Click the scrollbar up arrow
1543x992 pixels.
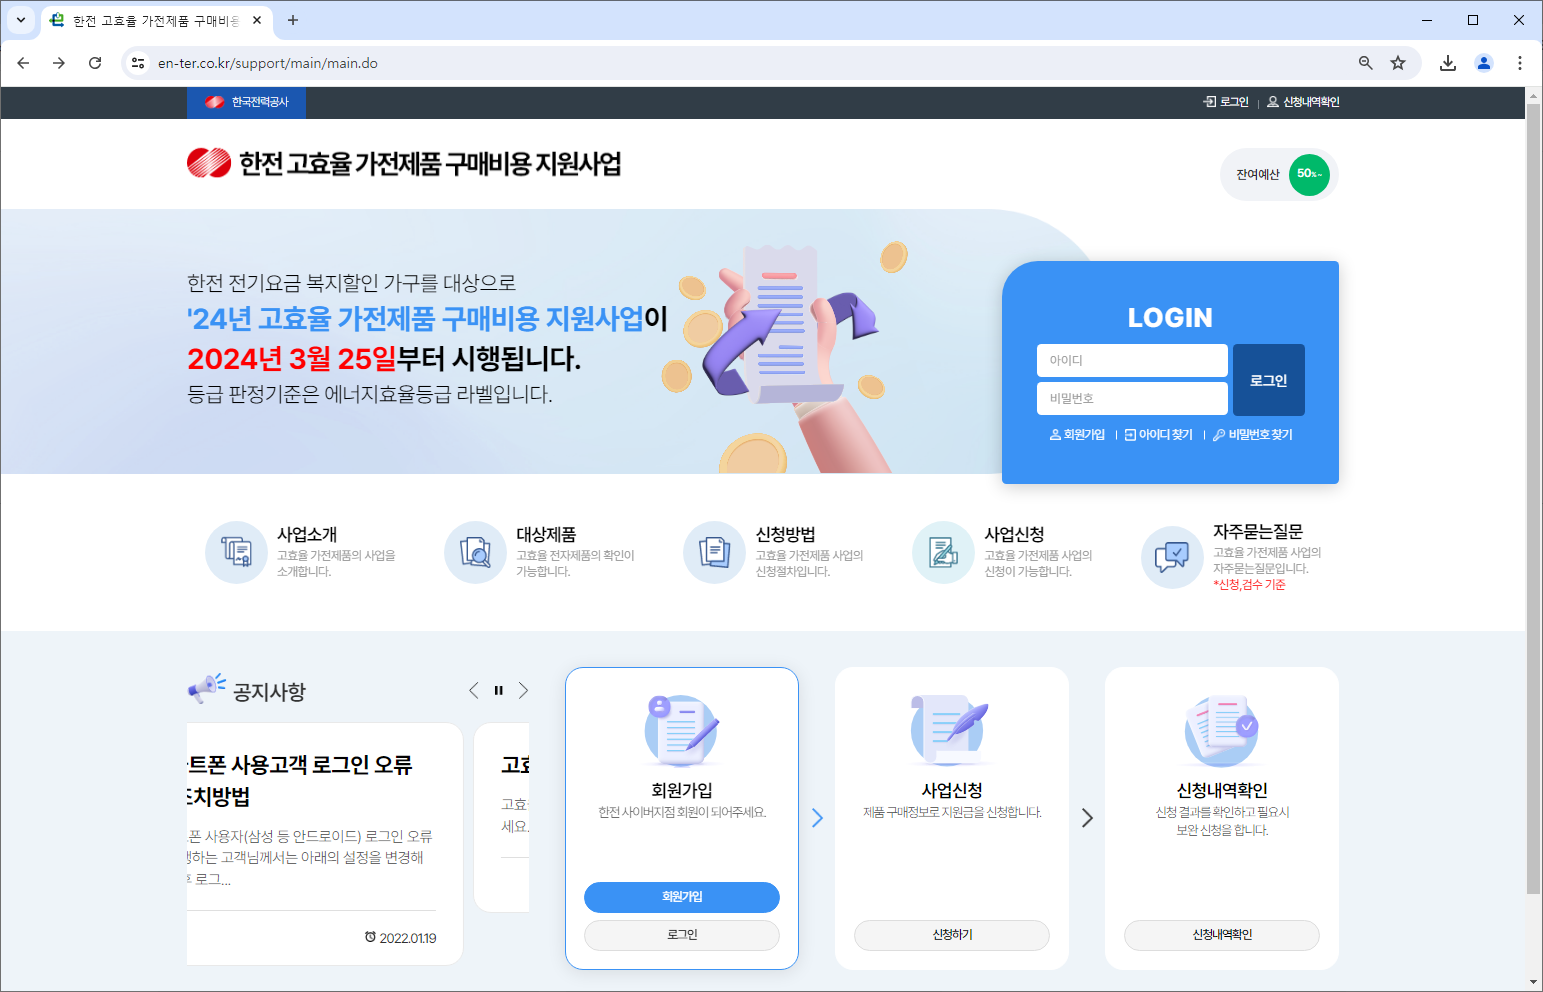tap(1534, 95)
